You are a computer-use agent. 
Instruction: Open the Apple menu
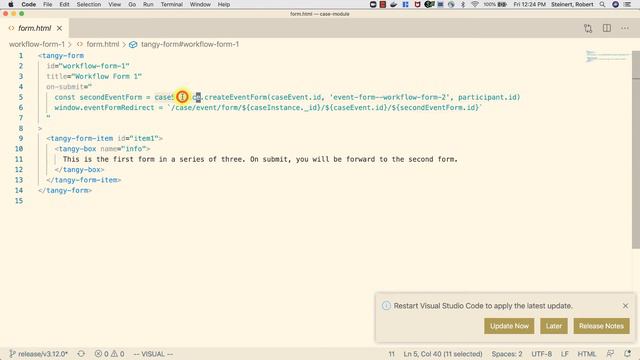11,4
